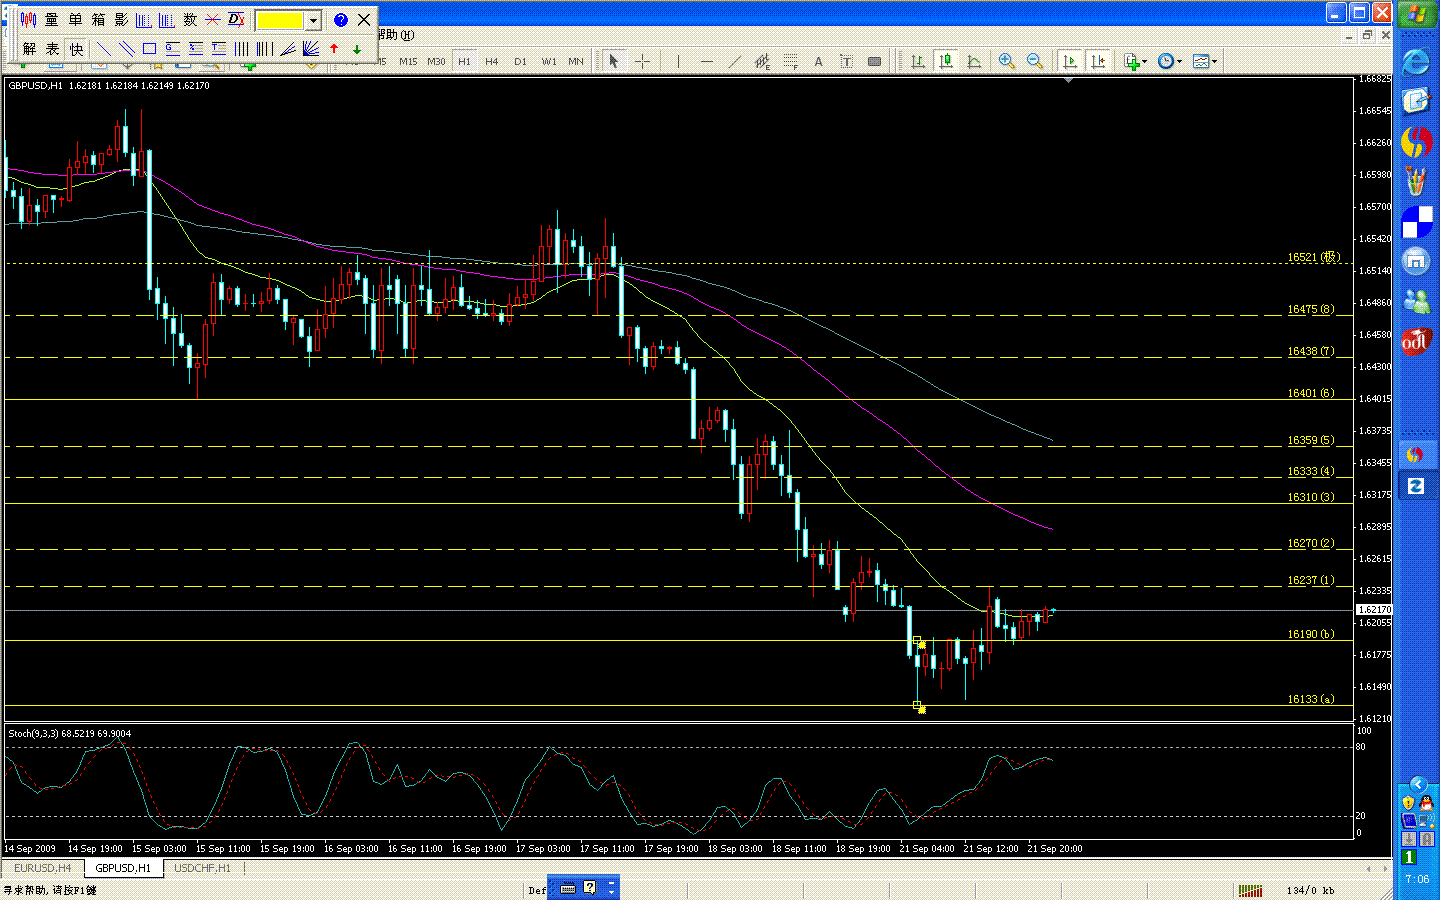
Task: Select the single blue trendline tool
Action: click(x=103, y=48)
